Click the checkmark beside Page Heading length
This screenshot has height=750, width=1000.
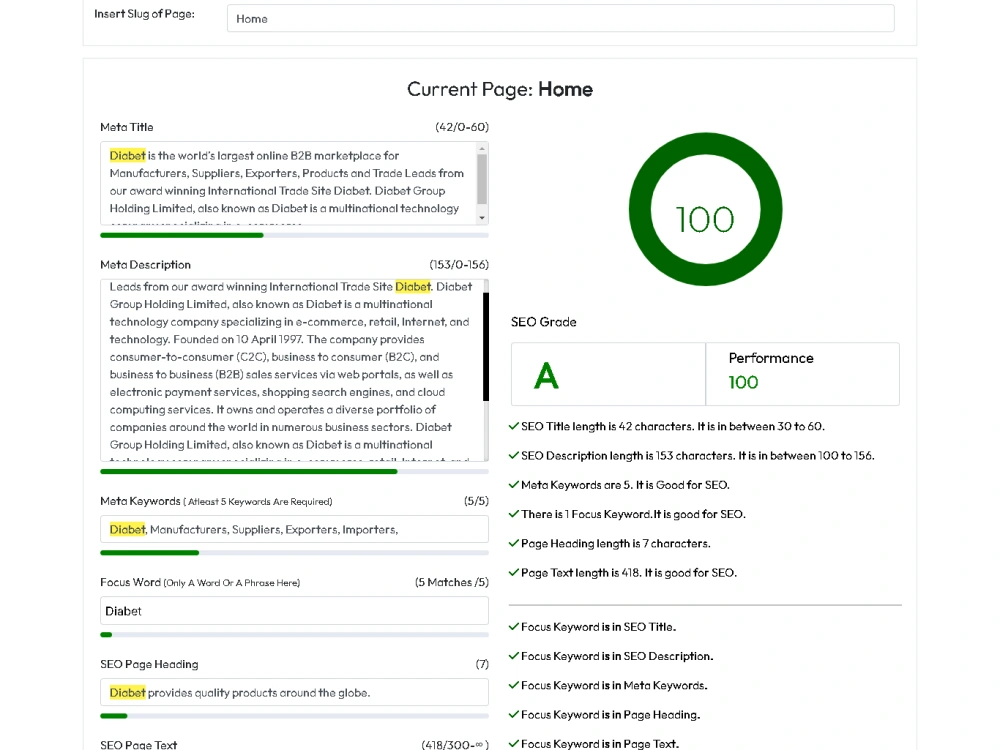pos(513,543)
